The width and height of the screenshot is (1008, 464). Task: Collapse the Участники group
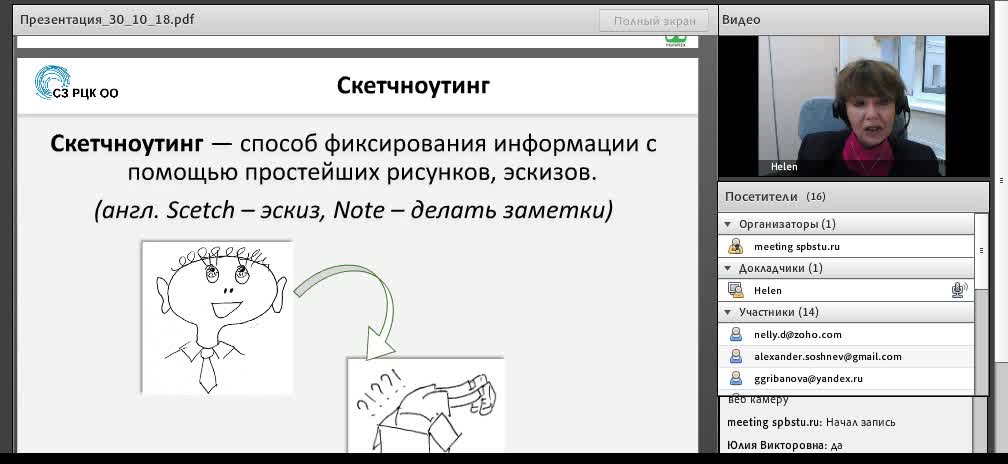click(x=728, y=312)
